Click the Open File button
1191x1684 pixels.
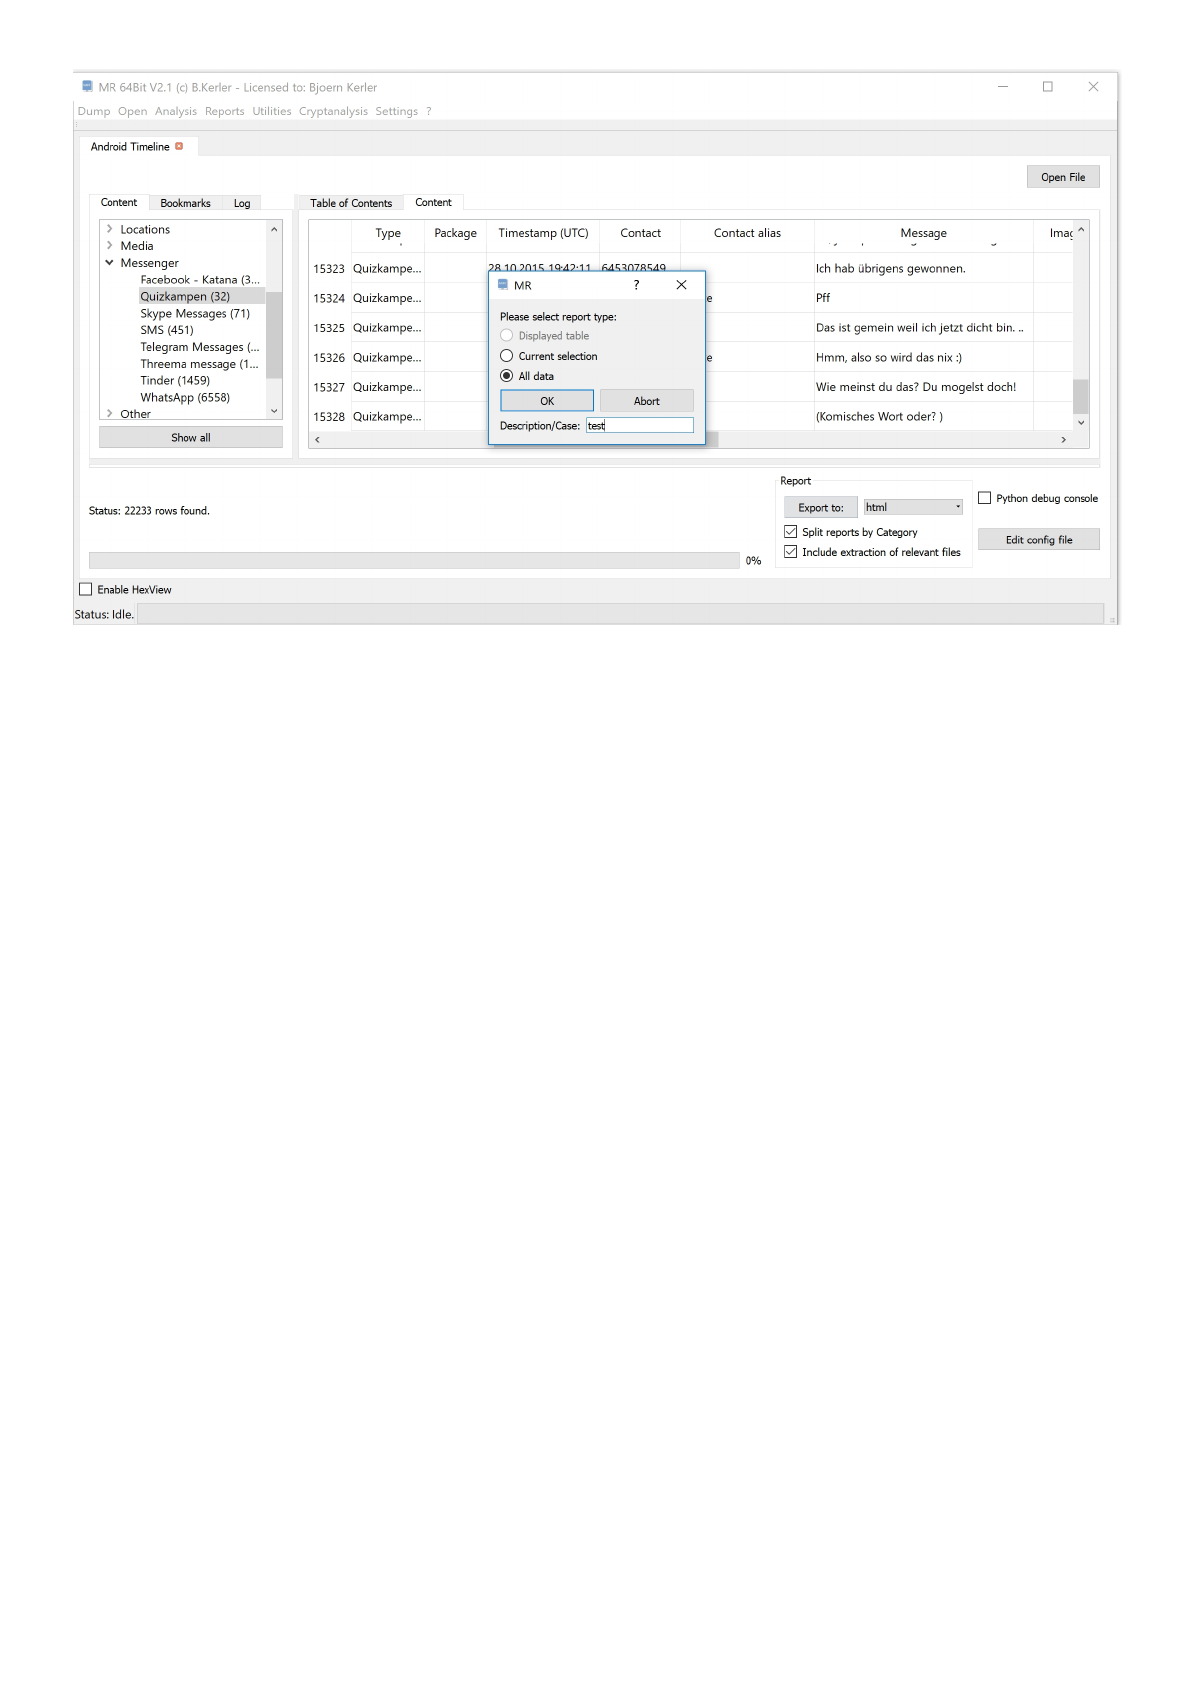[x=1063, y=177]
